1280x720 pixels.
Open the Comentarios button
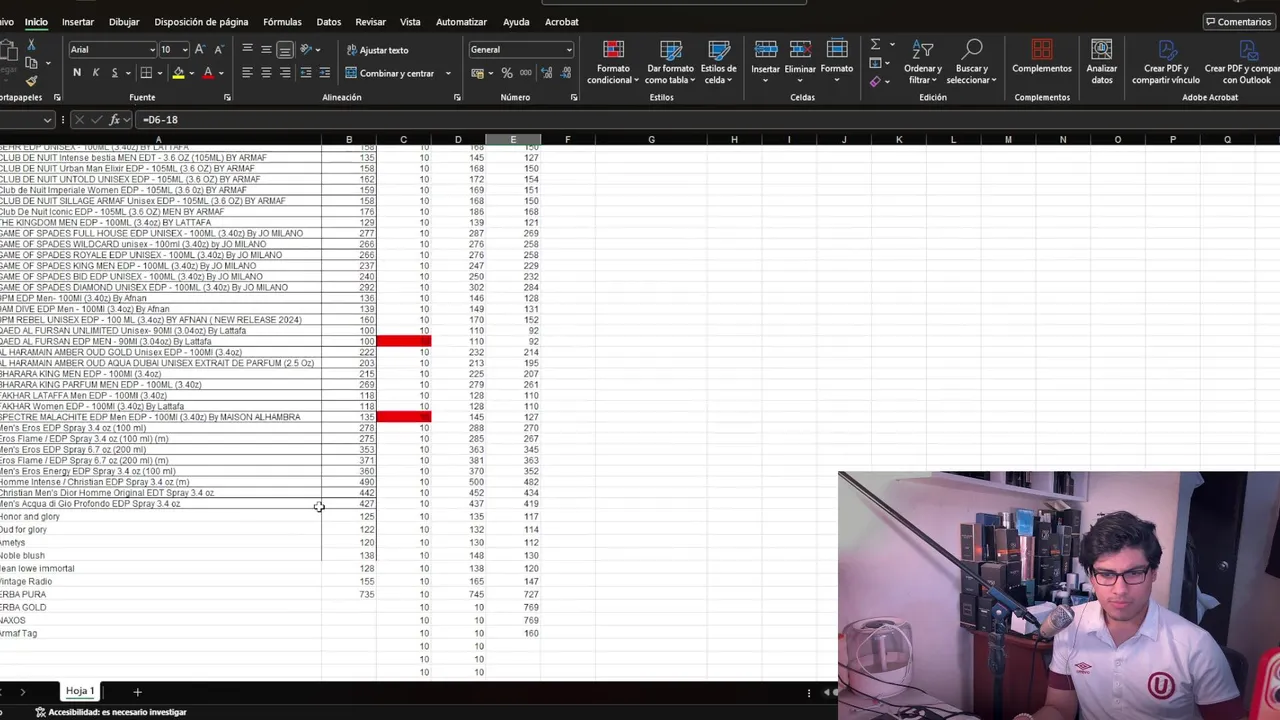1238,22
